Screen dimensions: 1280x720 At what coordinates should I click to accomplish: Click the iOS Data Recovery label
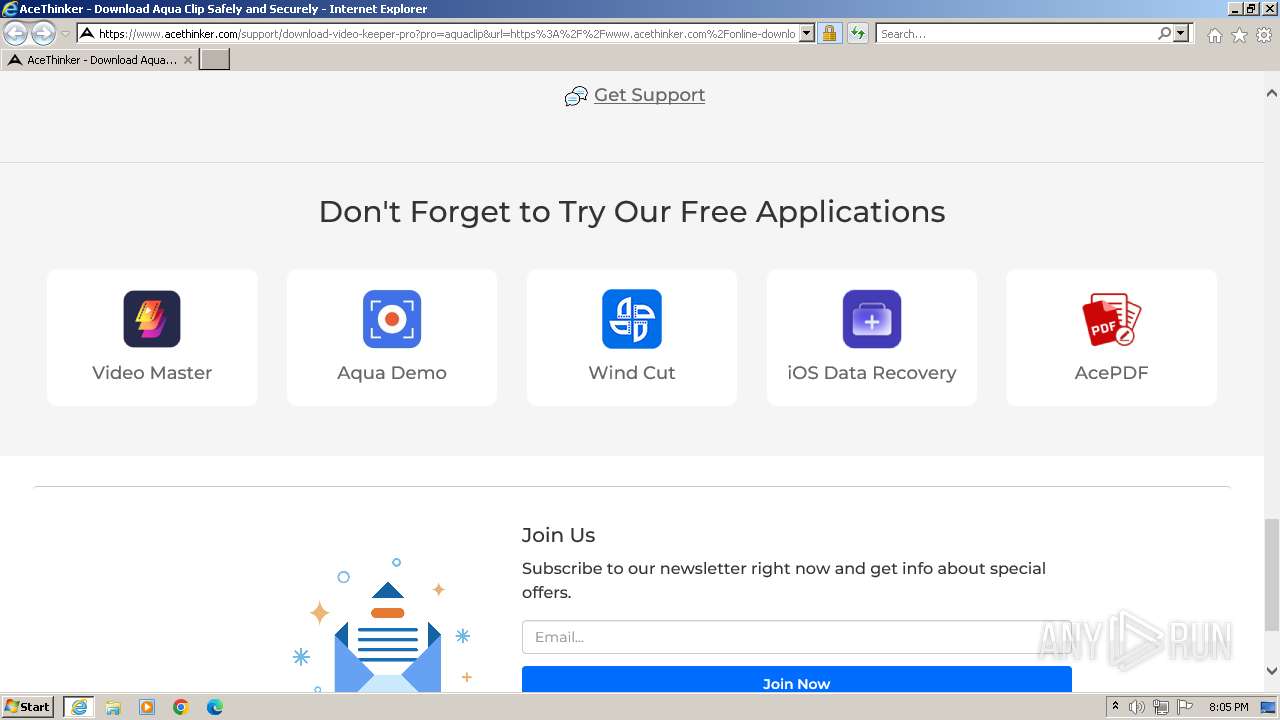(x=872, y=373)
